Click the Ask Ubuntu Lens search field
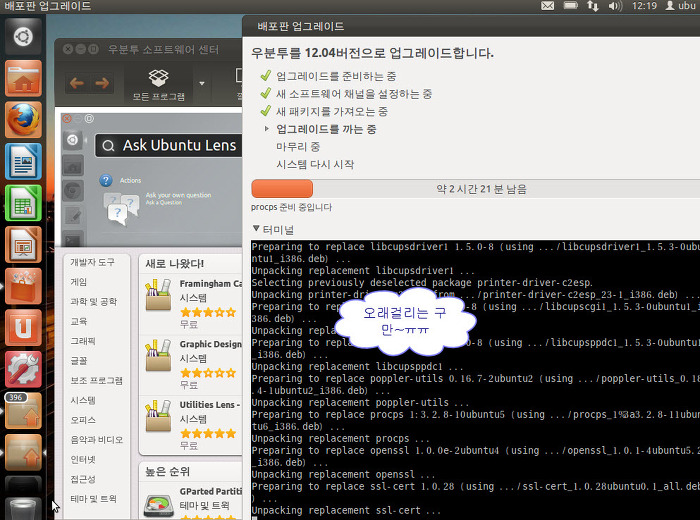 [170, 146]
